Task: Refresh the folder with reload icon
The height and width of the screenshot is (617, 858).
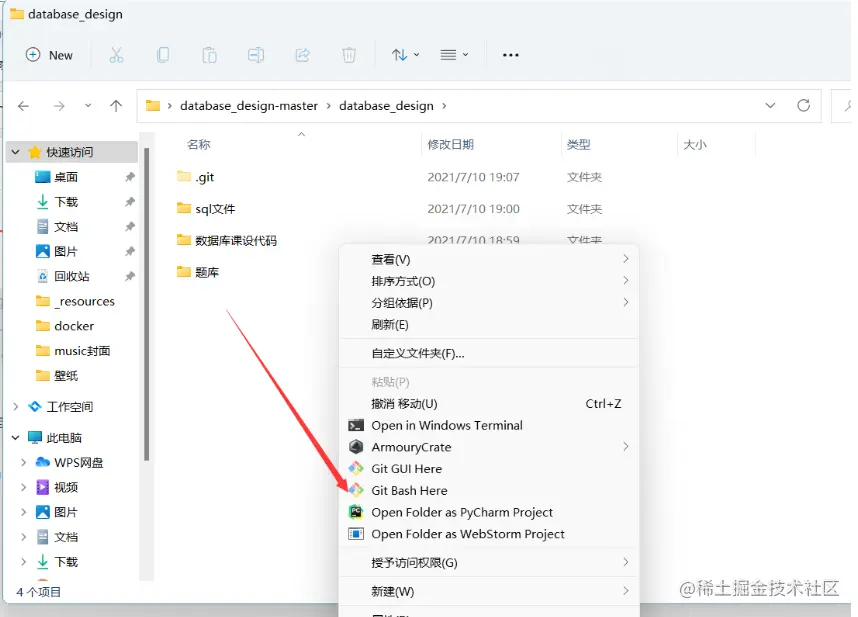Action: click(x=803, y=105)
